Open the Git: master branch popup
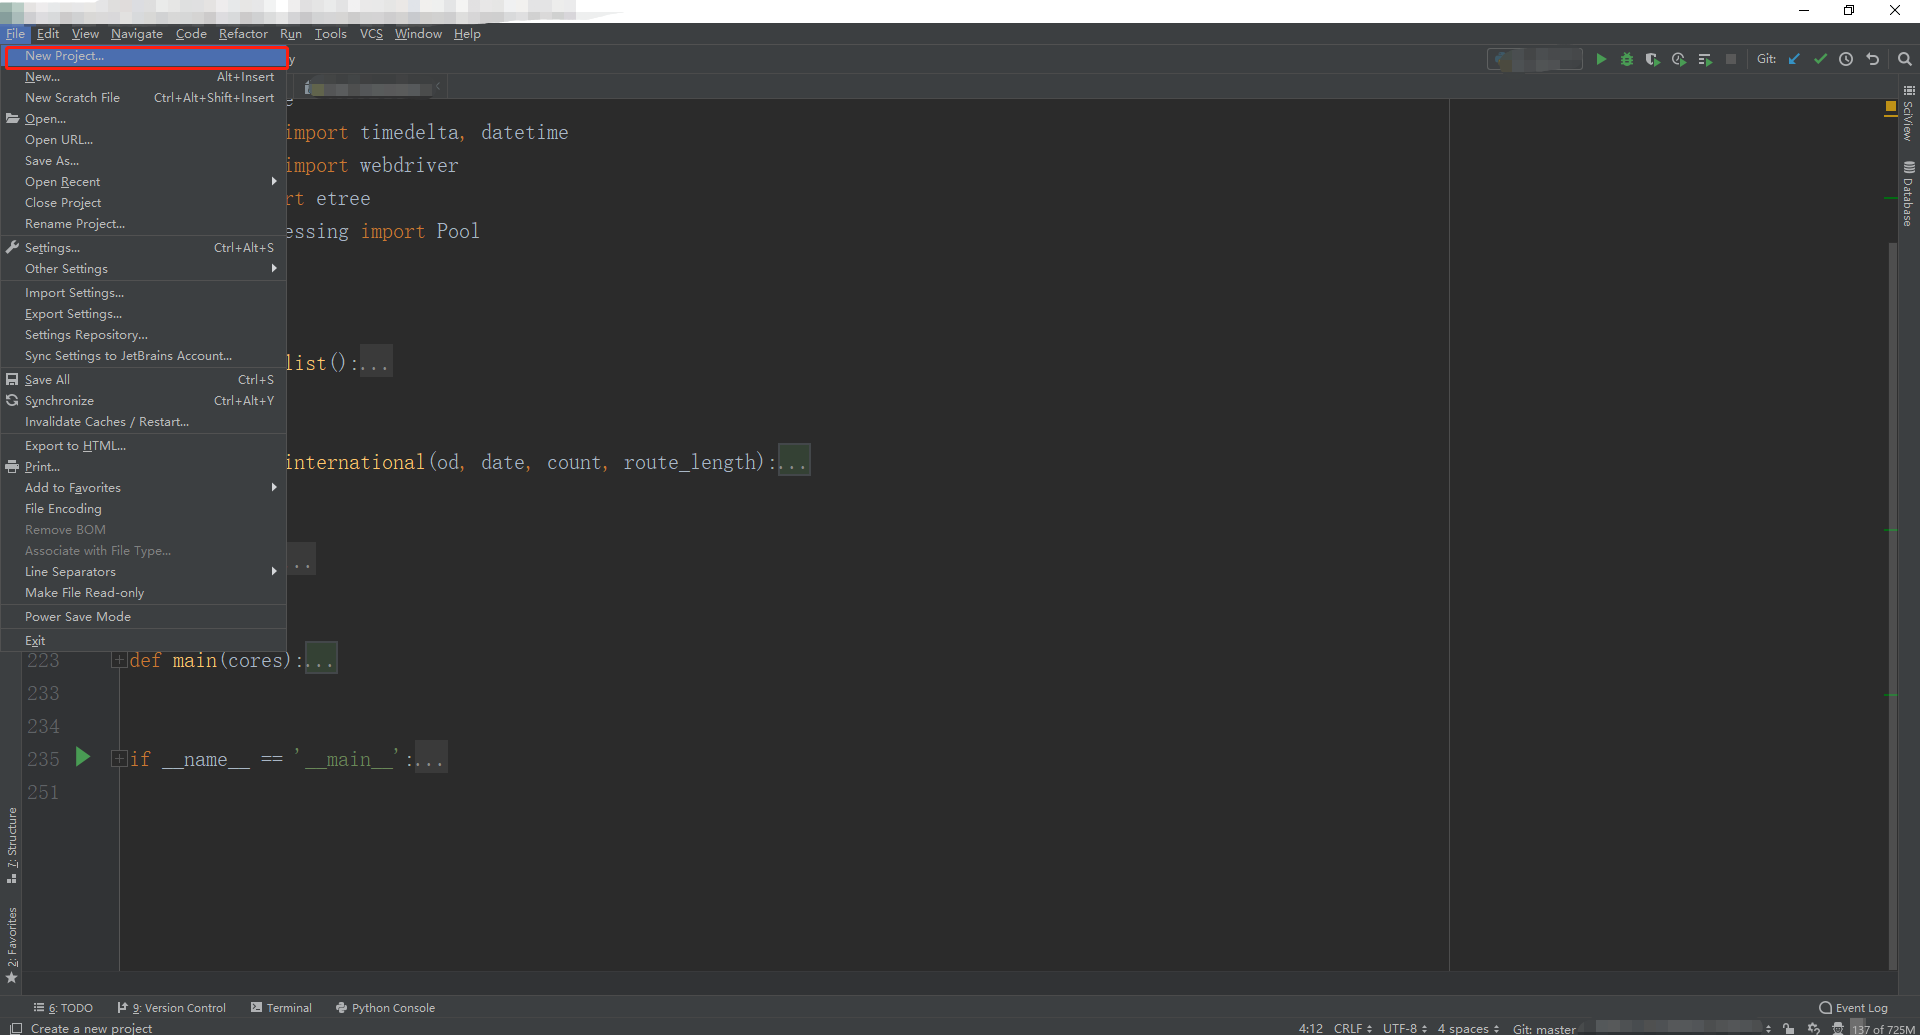This screenshot has width=1920, height=1035. coord(1544,1028)
